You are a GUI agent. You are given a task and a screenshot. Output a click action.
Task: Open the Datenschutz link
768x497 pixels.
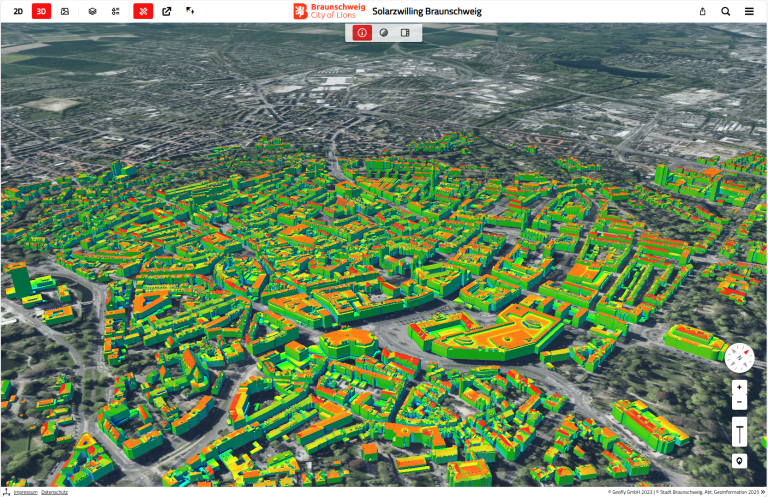[54, 492]
